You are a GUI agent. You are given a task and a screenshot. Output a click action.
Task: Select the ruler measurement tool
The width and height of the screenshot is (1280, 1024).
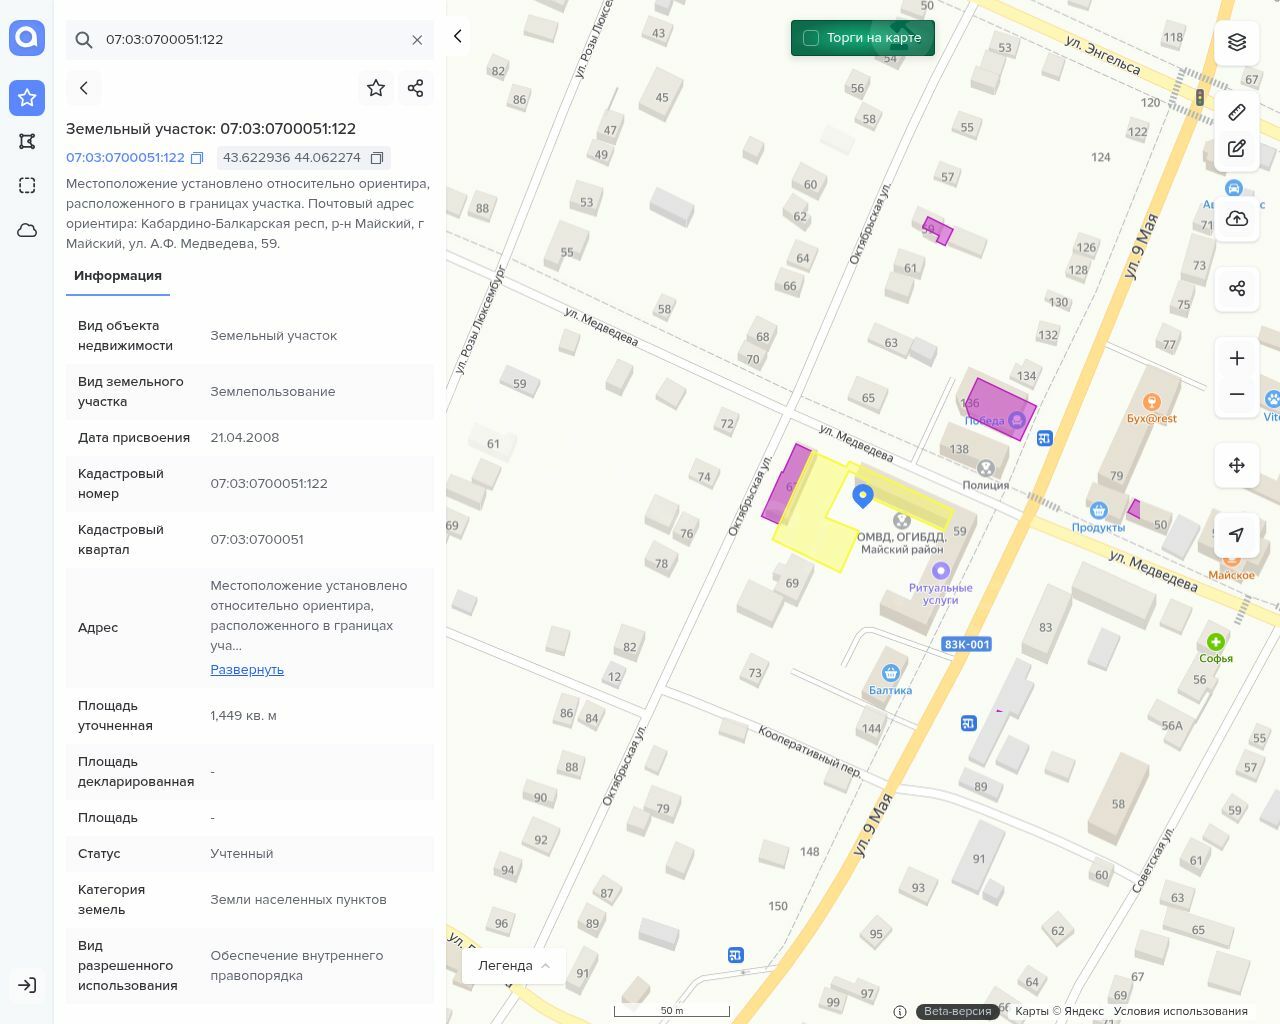[1237, 112]
